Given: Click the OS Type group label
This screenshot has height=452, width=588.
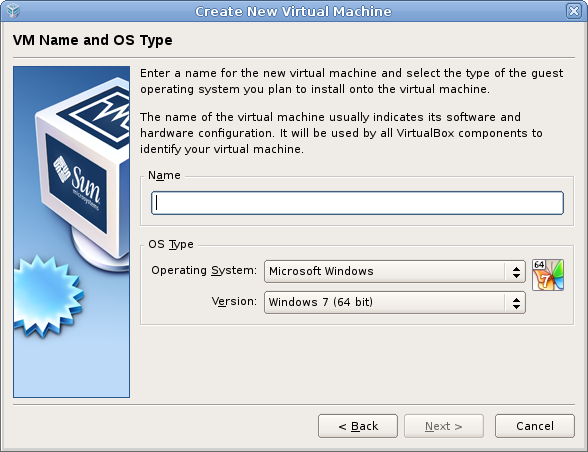Looking at the screenshot, I should click(x=171, y=244).
